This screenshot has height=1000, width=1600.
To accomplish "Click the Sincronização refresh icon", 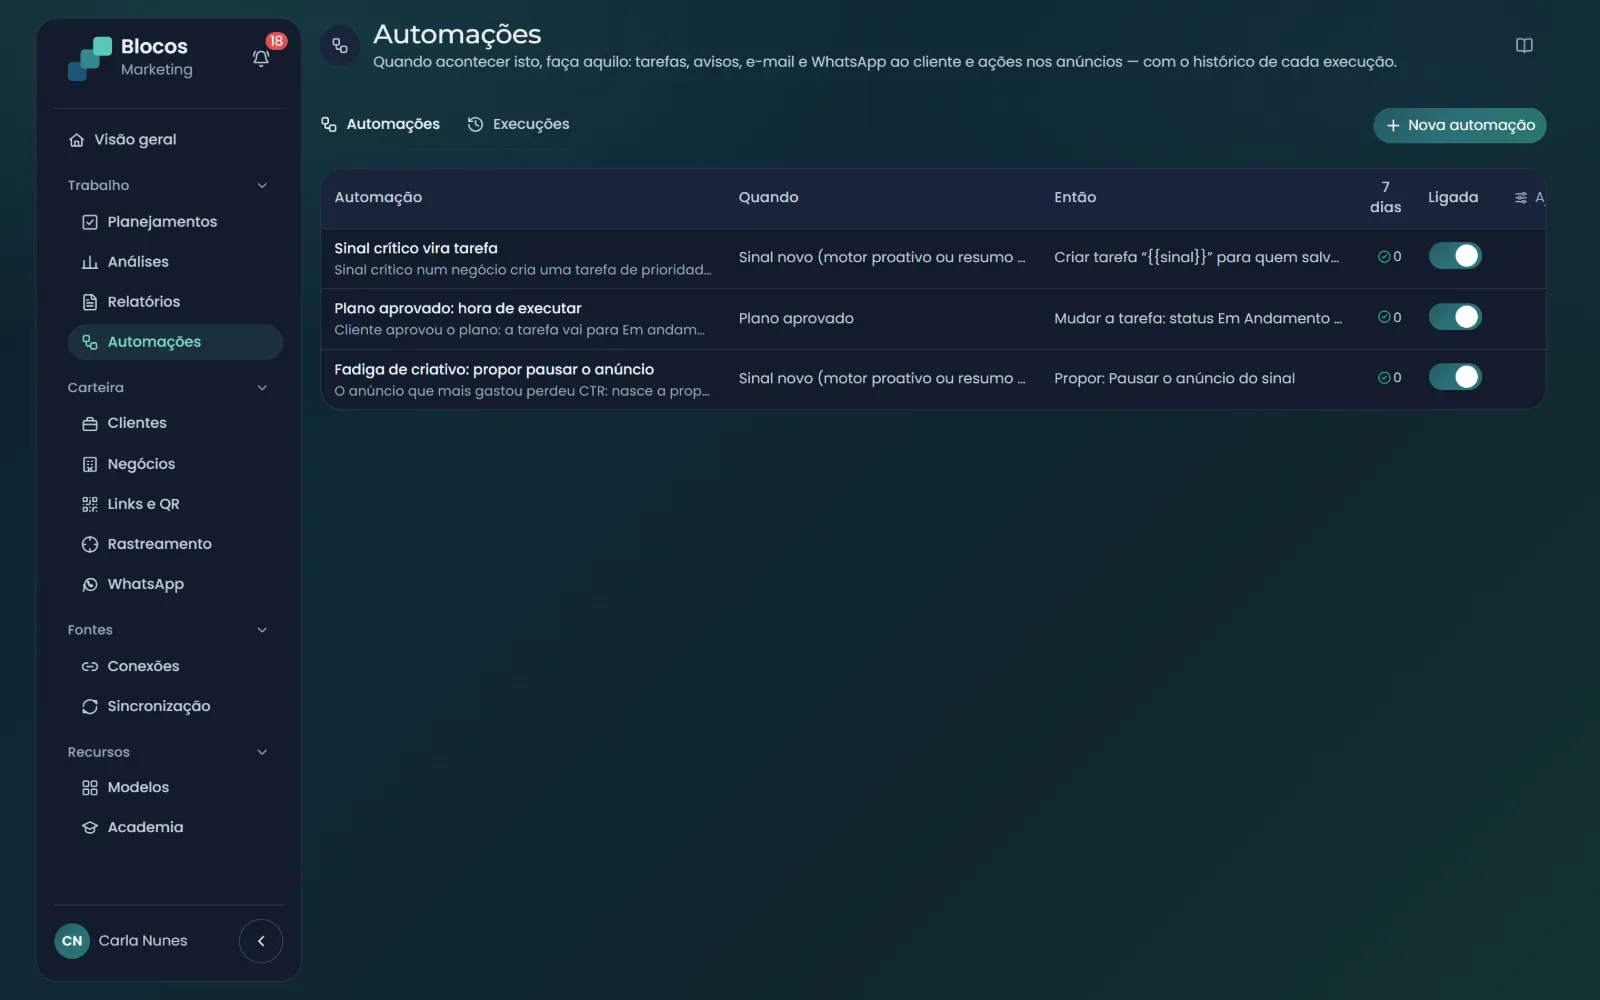I will (x=90, y=706).
